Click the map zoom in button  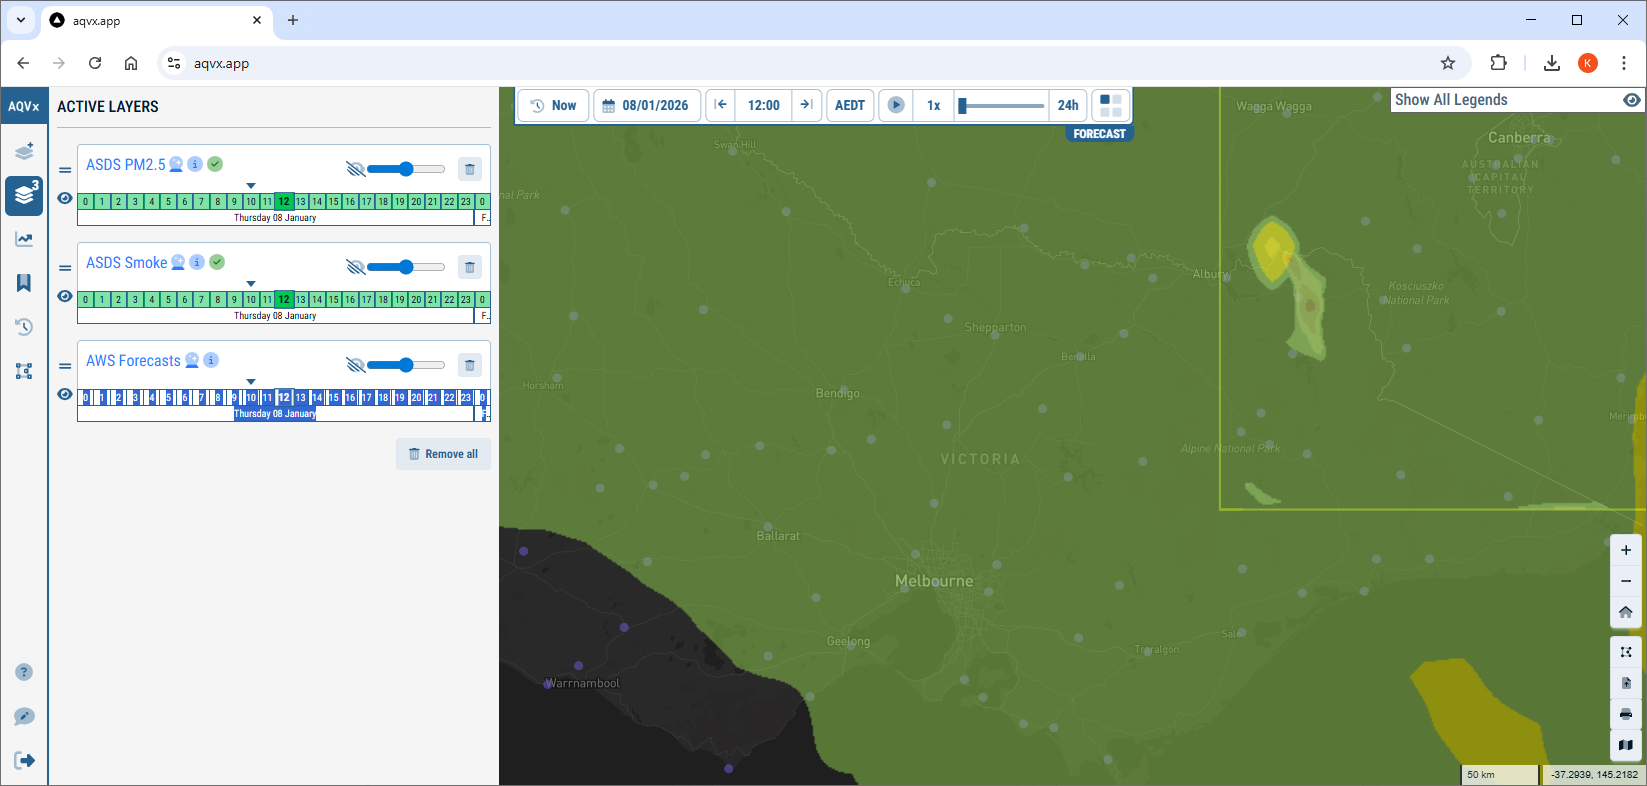(x=1626, y=550)
